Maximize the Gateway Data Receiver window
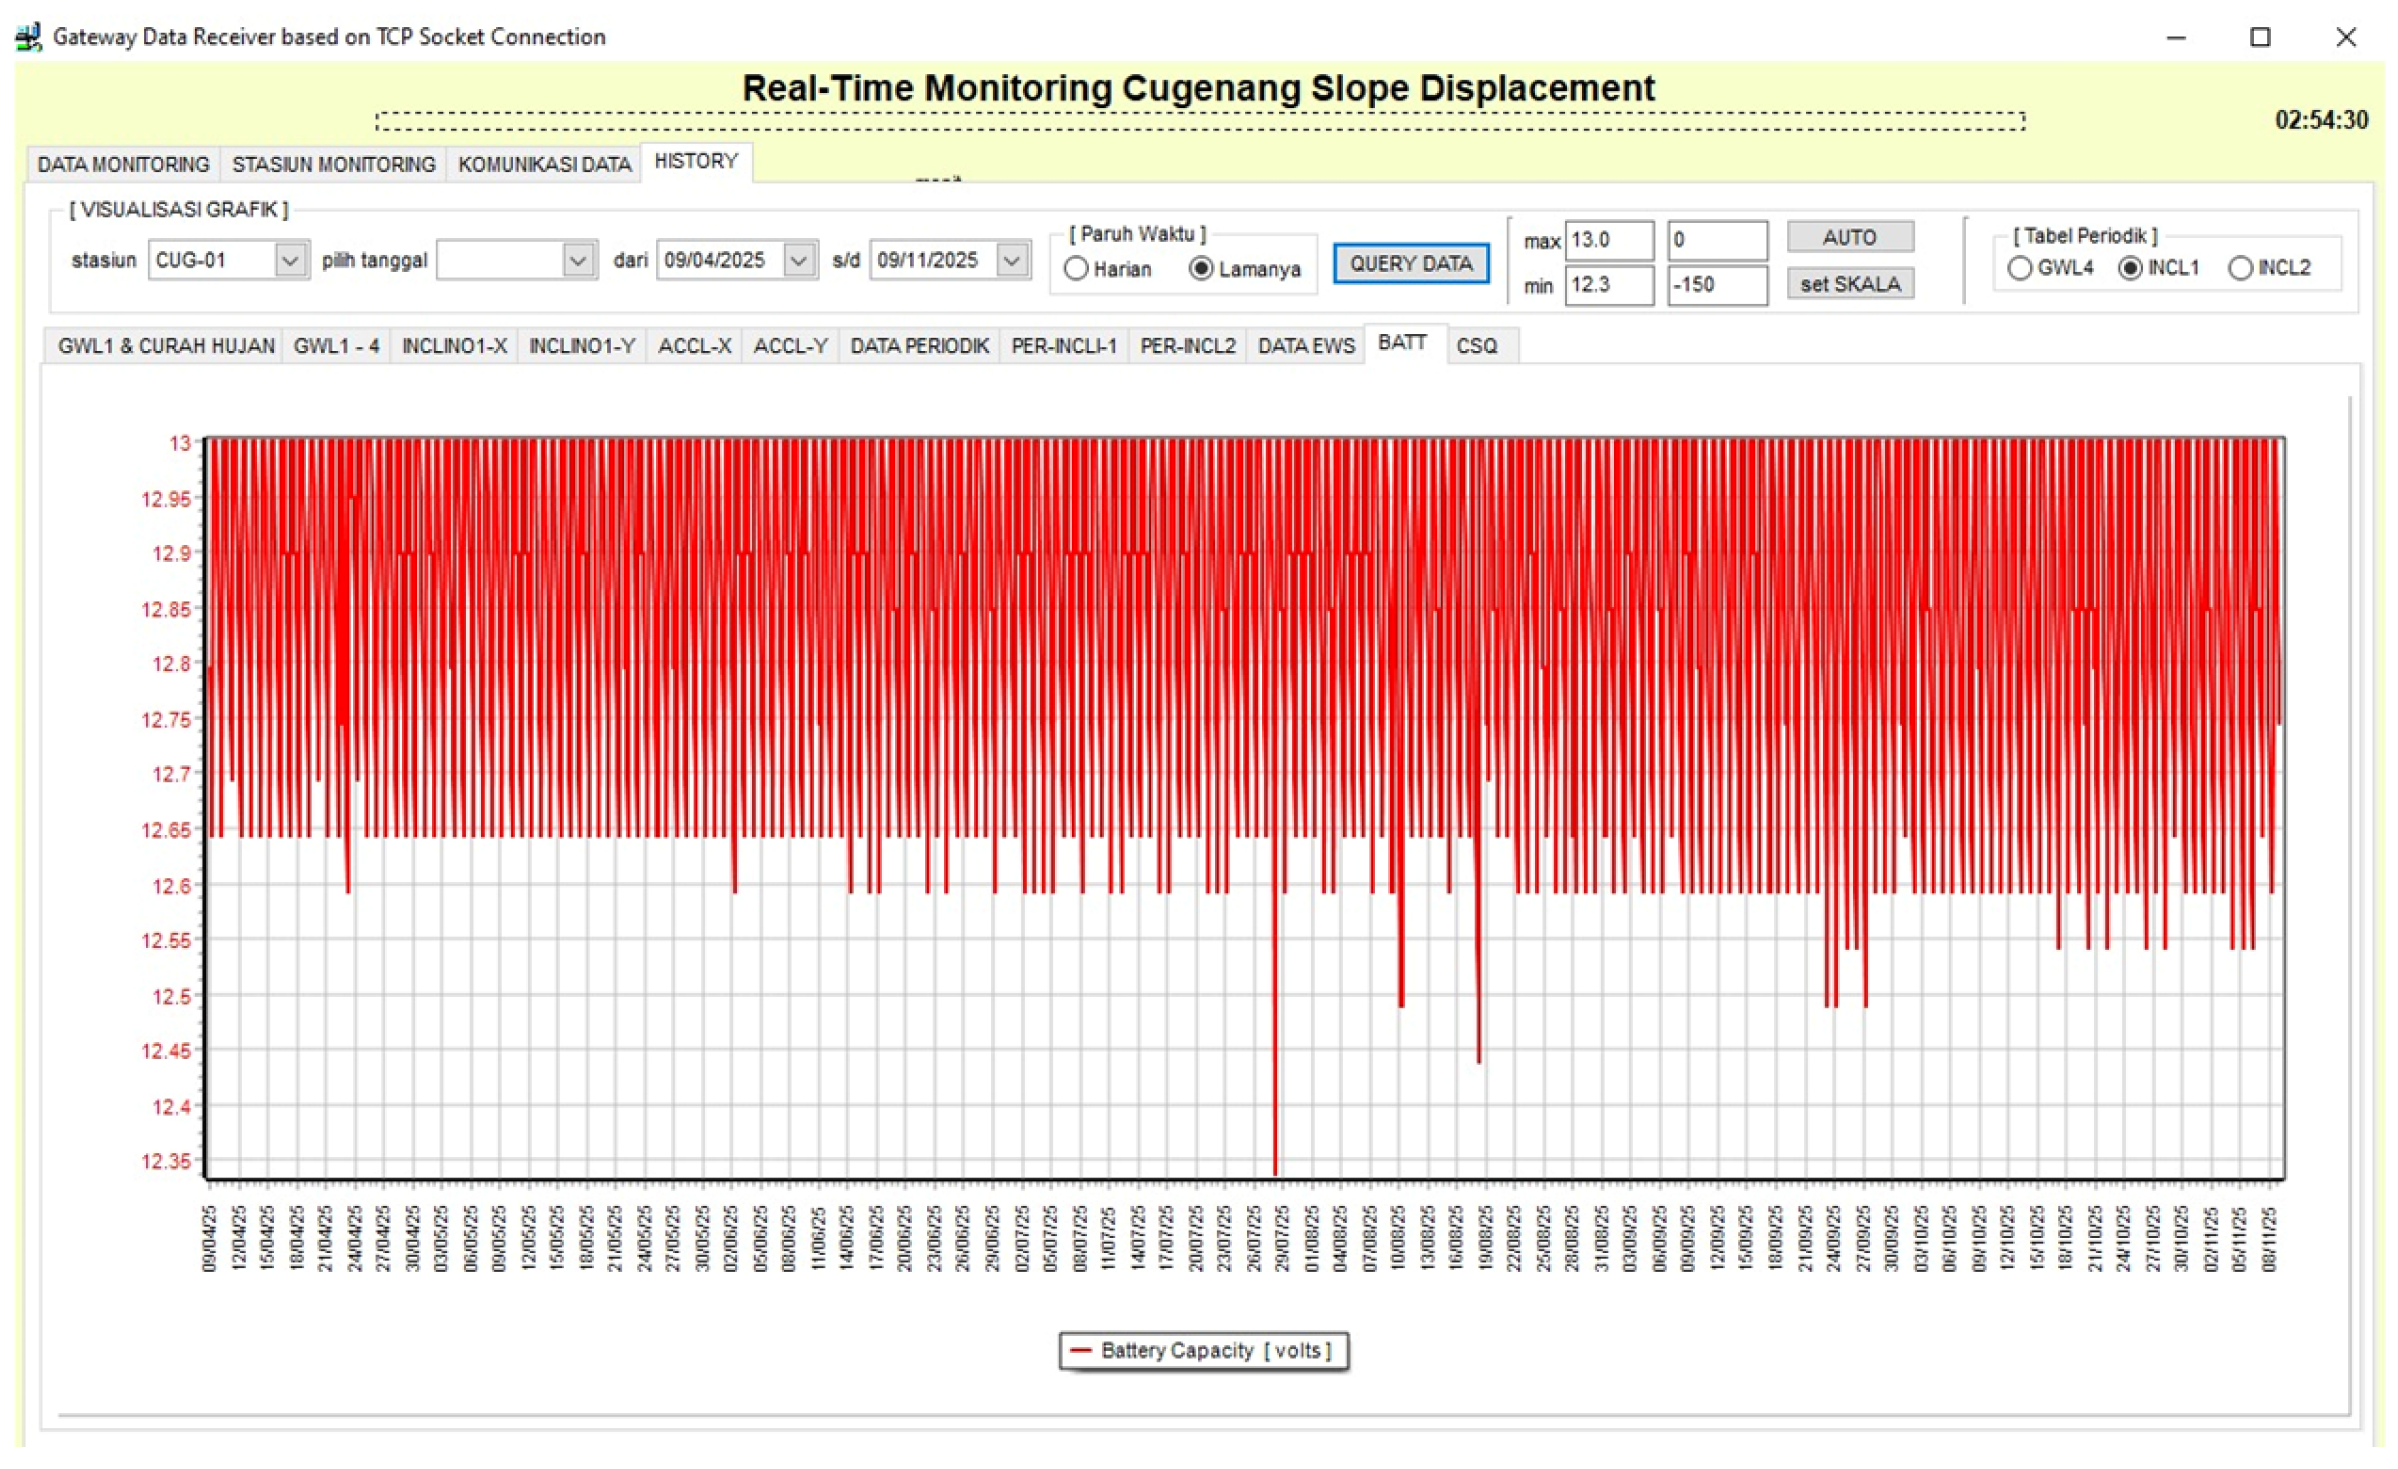 click(x=2260, y=37)
